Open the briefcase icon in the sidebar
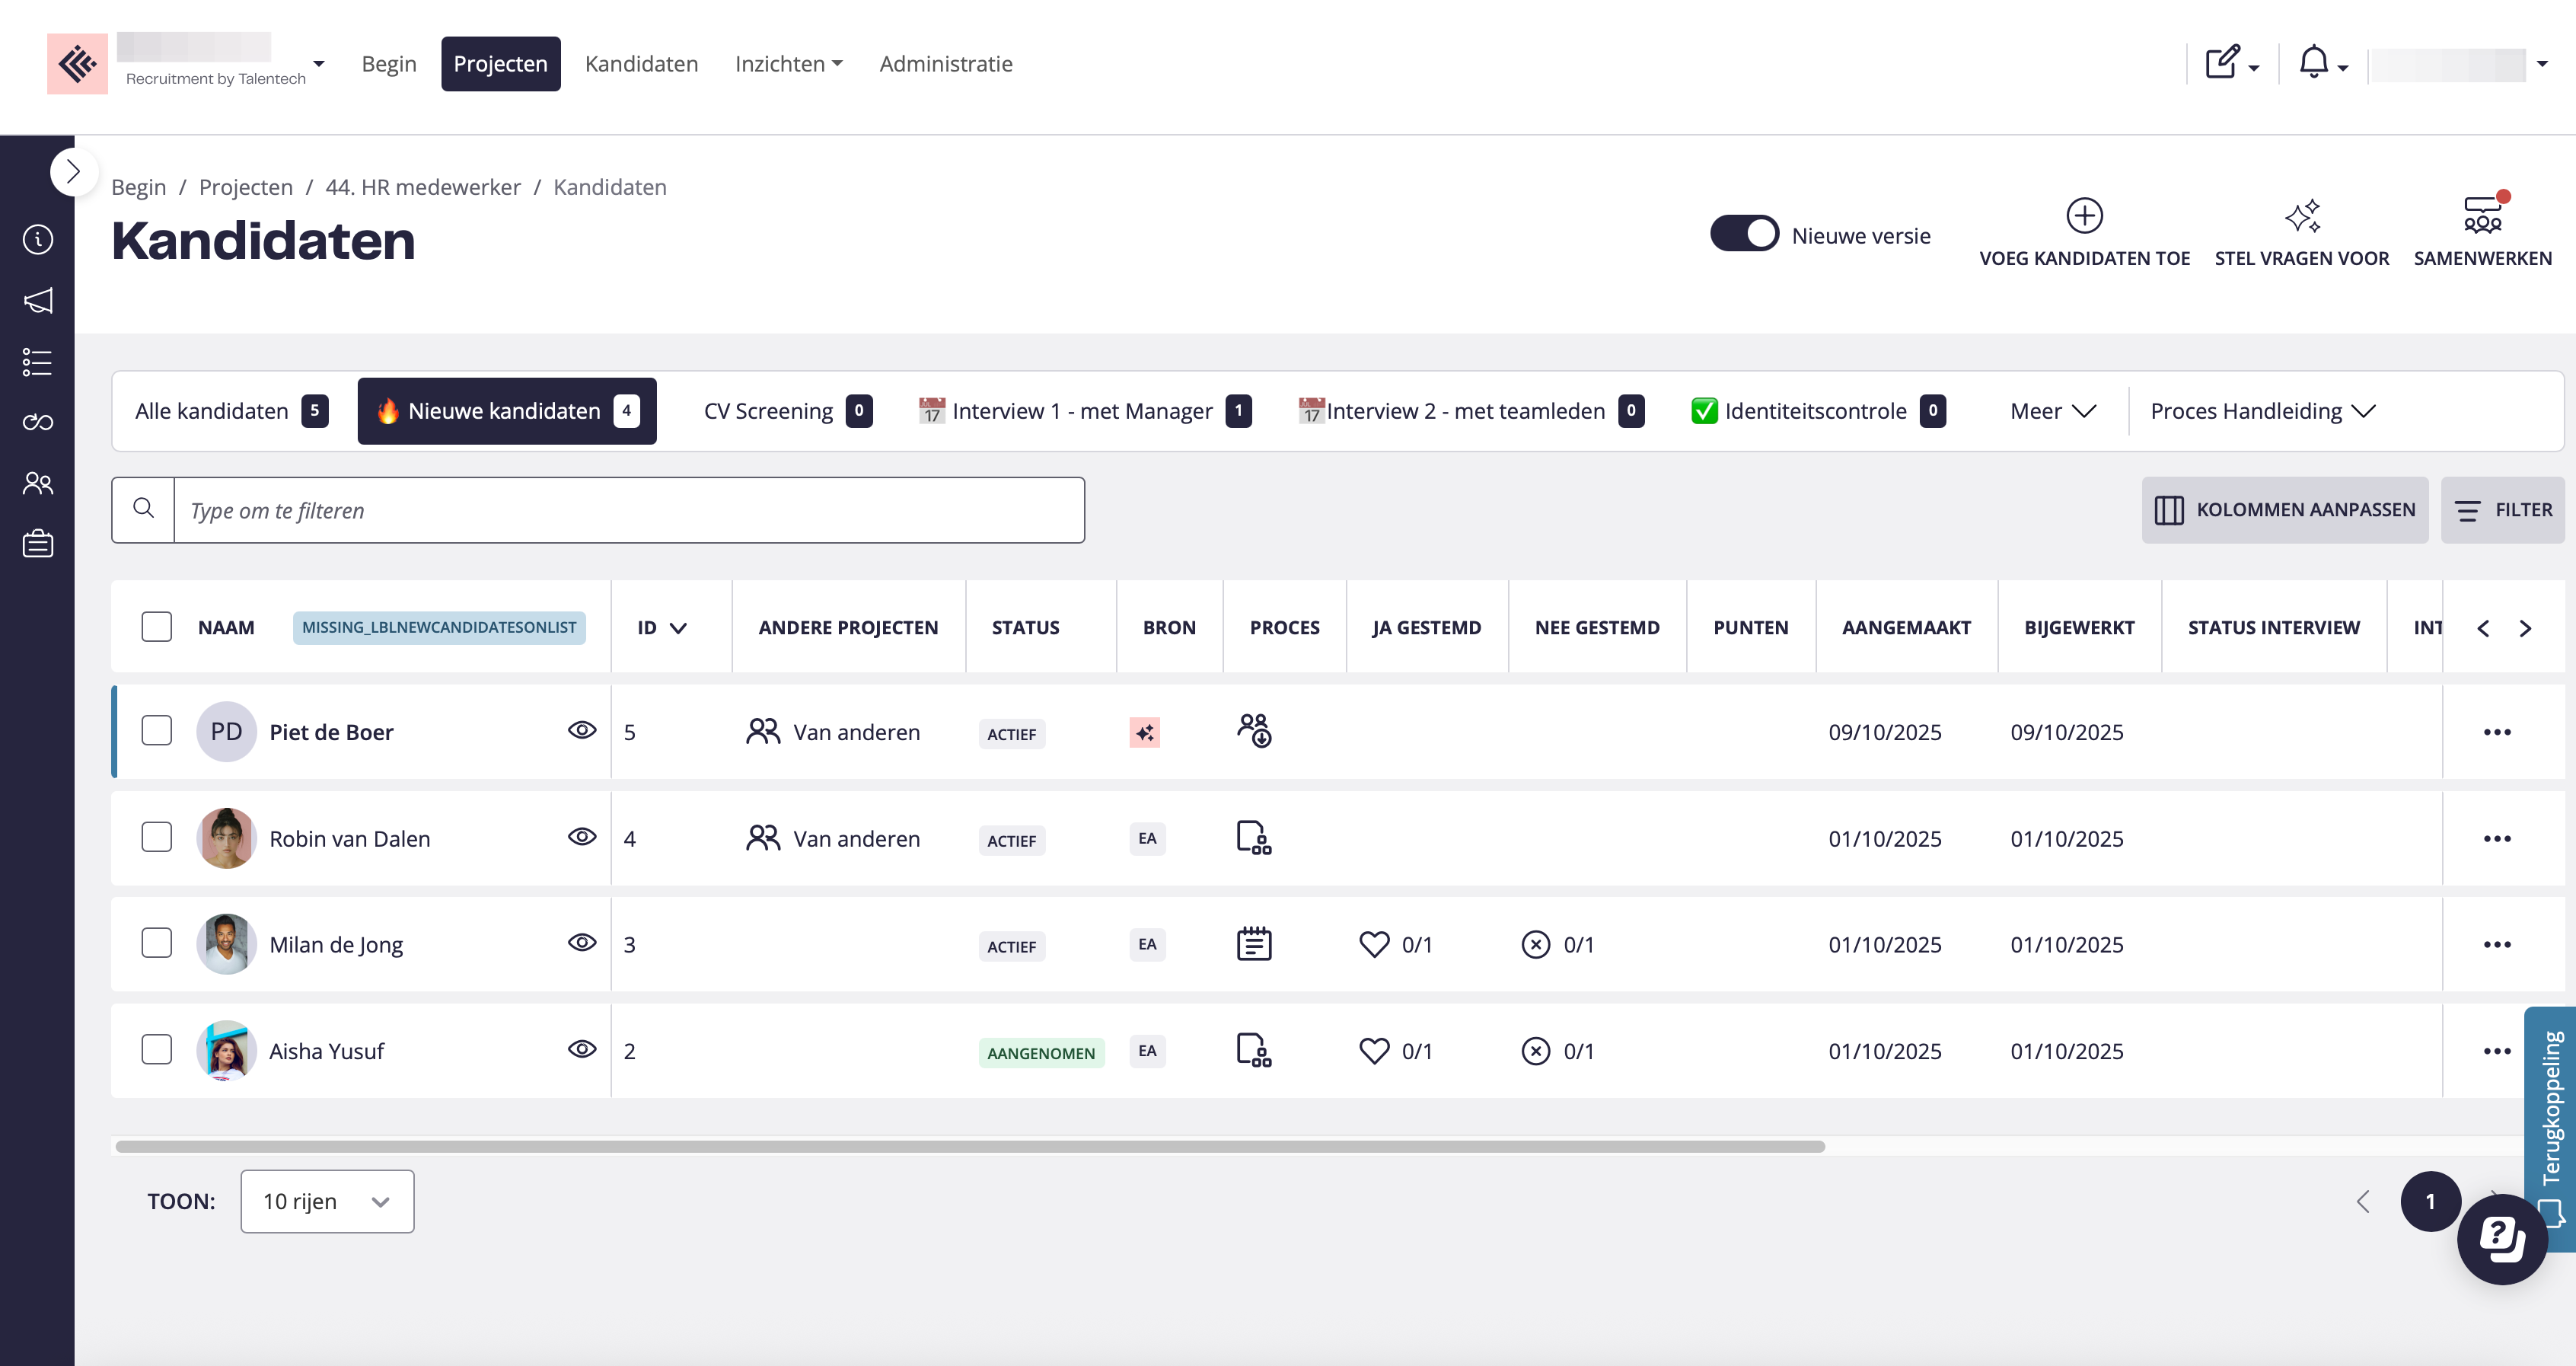The width and height of the screenshot is (2576, 1366). point(38,544)
